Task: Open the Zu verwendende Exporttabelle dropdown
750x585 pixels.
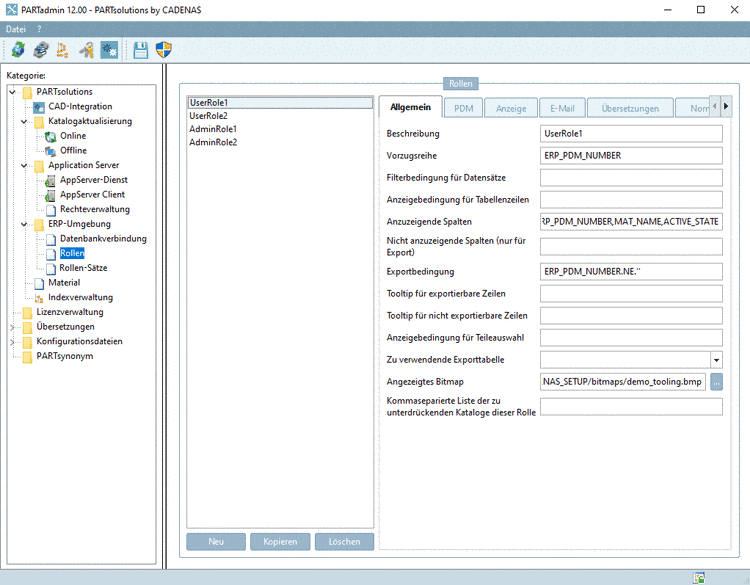Action: coord(716,360)
